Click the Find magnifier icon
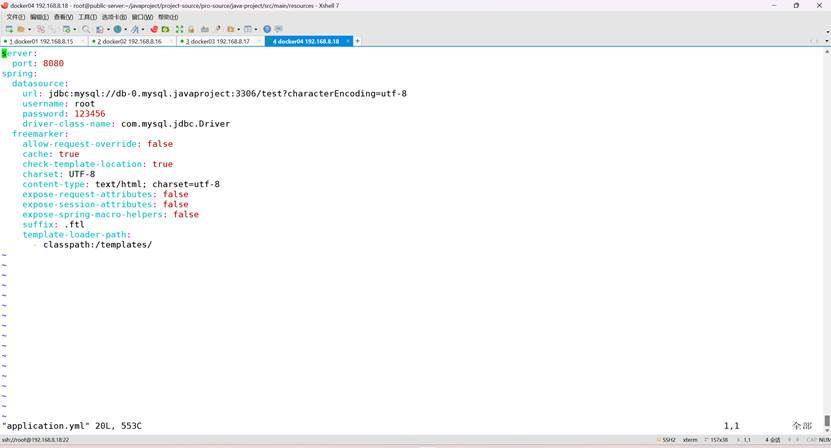The image size is (831, 448). pos(86,29)
